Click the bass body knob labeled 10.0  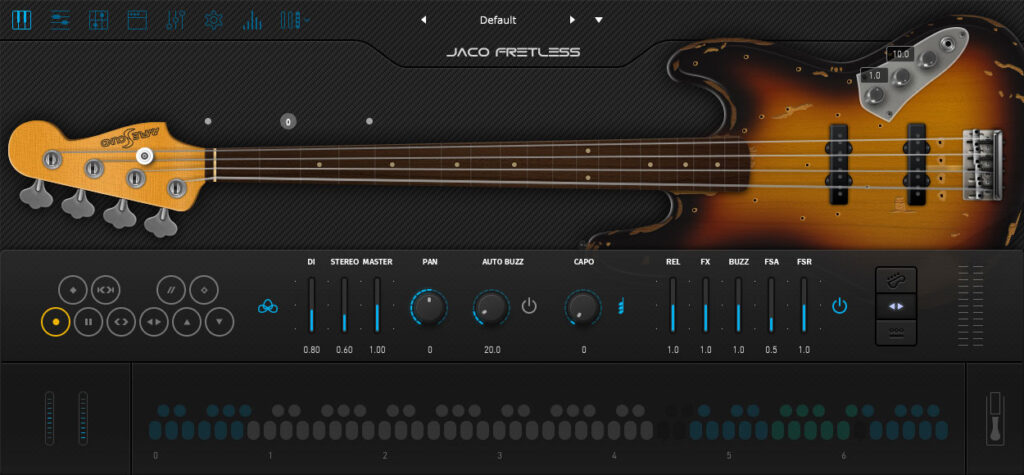[x=902, y=78]
